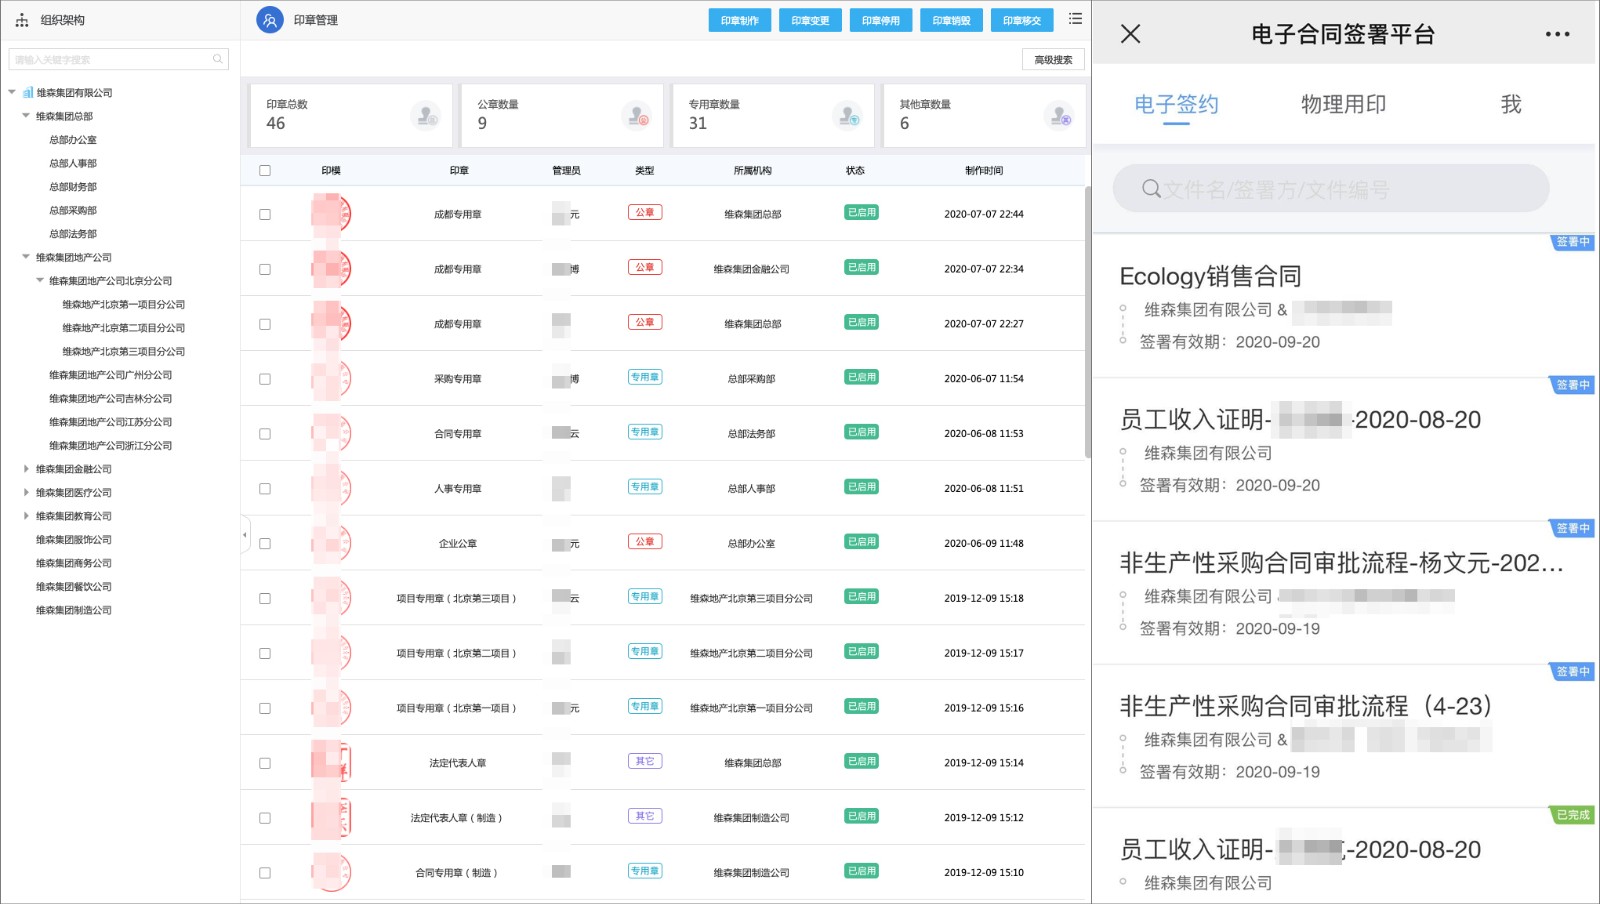Click the 已启用 status in 采购专用章 row

[x=862, y=377]
